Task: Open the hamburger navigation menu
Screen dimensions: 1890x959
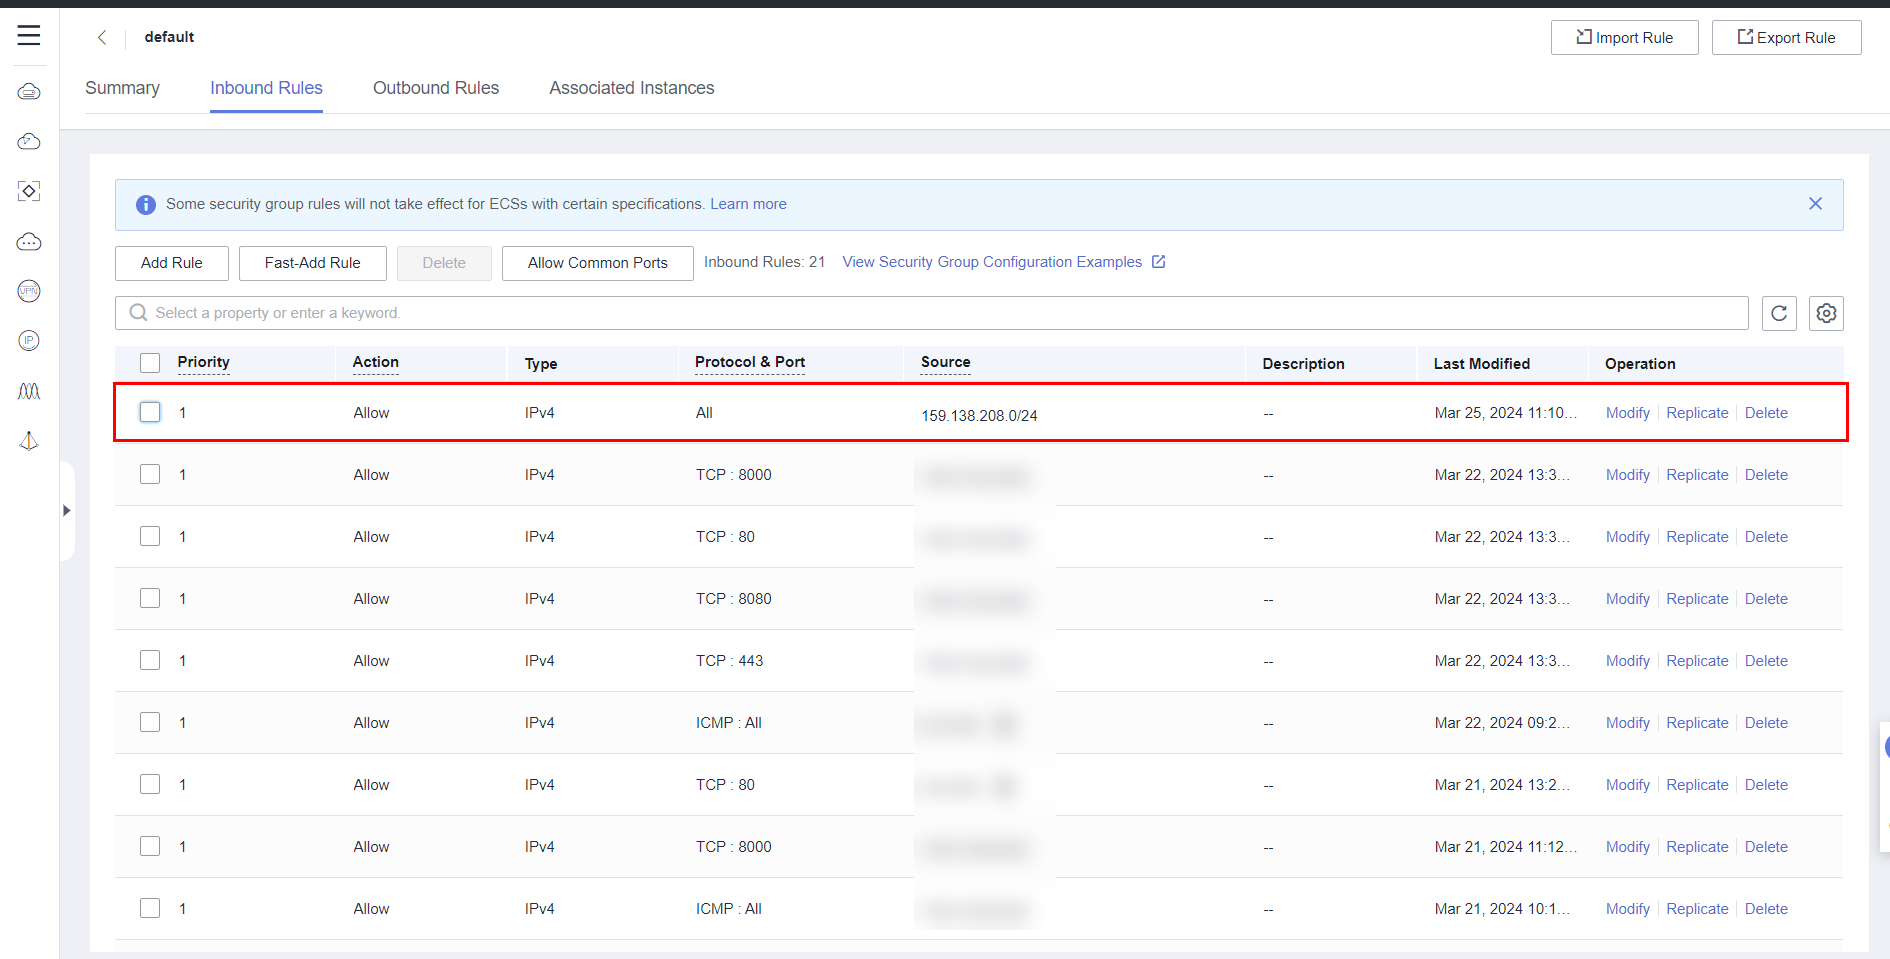Action: coord(29,36)
